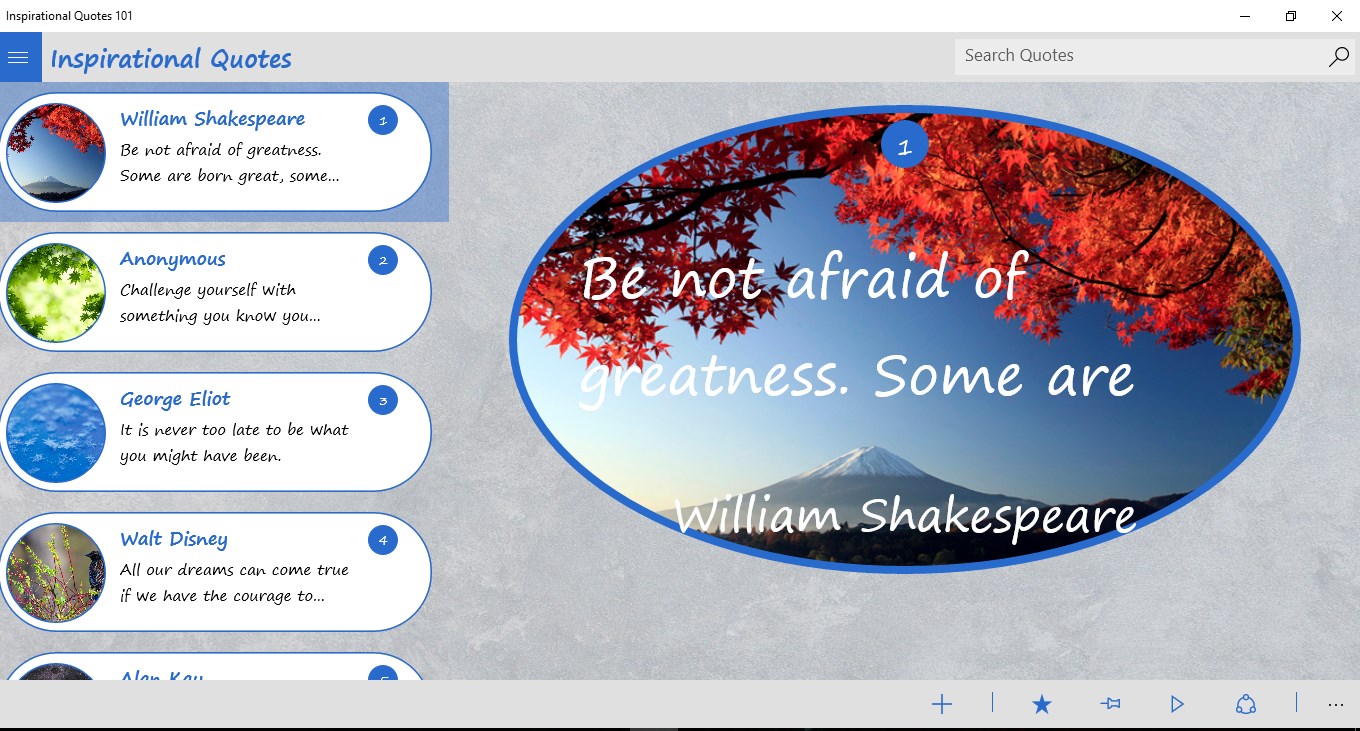Image resolution: width=1360 pixels, height=731 pixels.
Task: Click the 'William Shakespeare' author name in list
Action: (213, 119)
